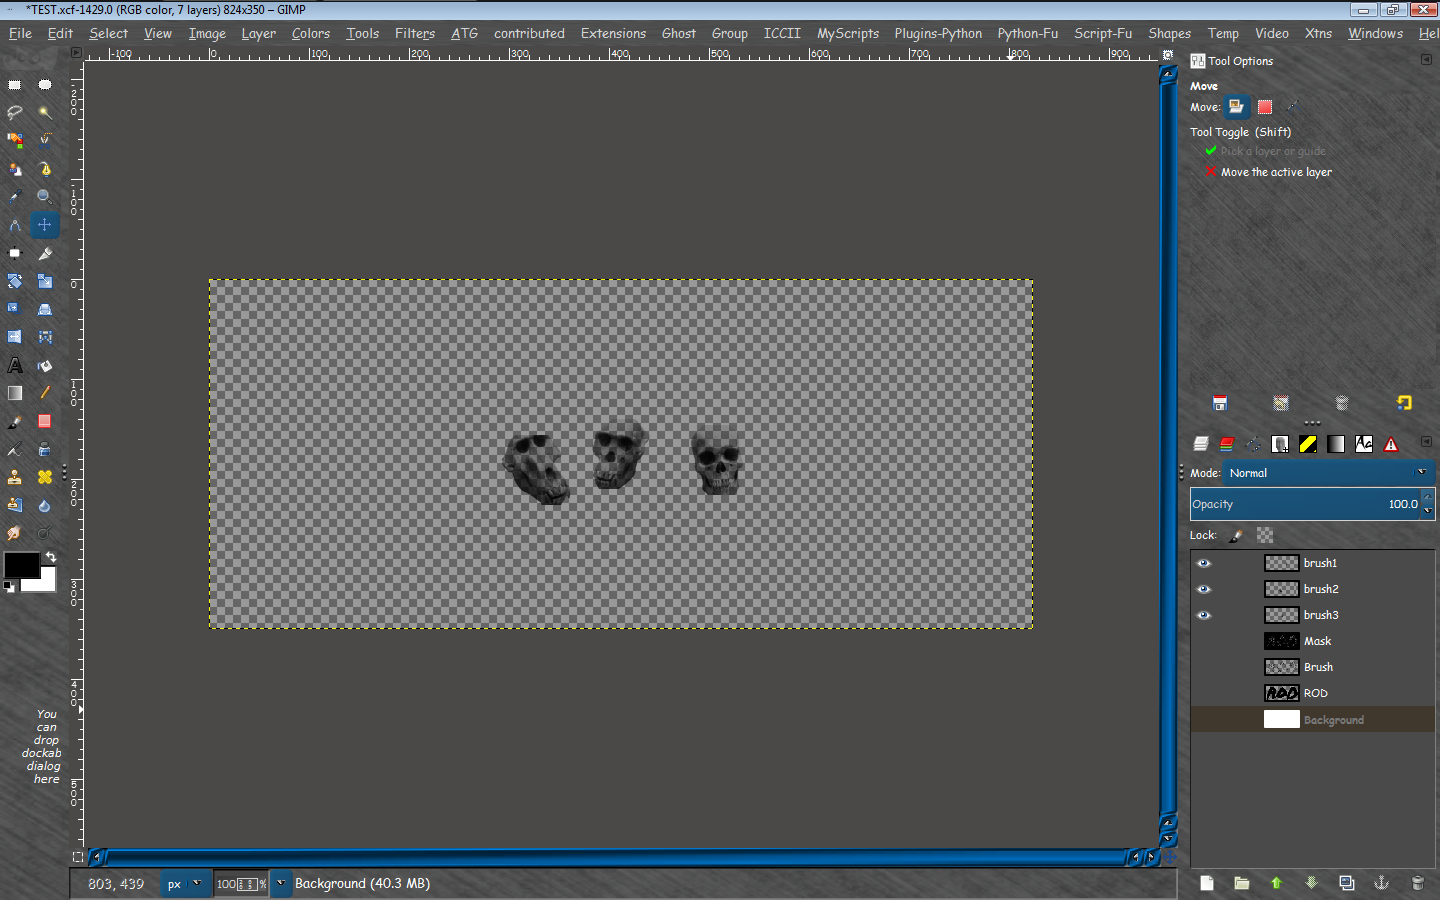The image size is (1440, 900).
Task: Select the Scissors Select tool
Action: (x=45, y=140)
